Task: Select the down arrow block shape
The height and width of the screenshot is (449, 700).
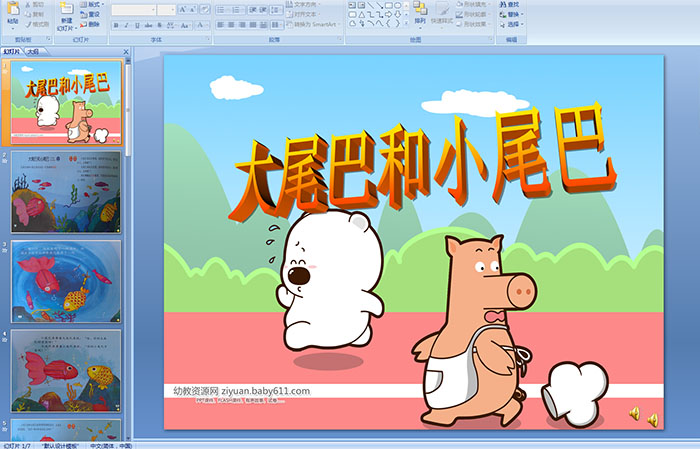Action: click(x=397, y=14)
